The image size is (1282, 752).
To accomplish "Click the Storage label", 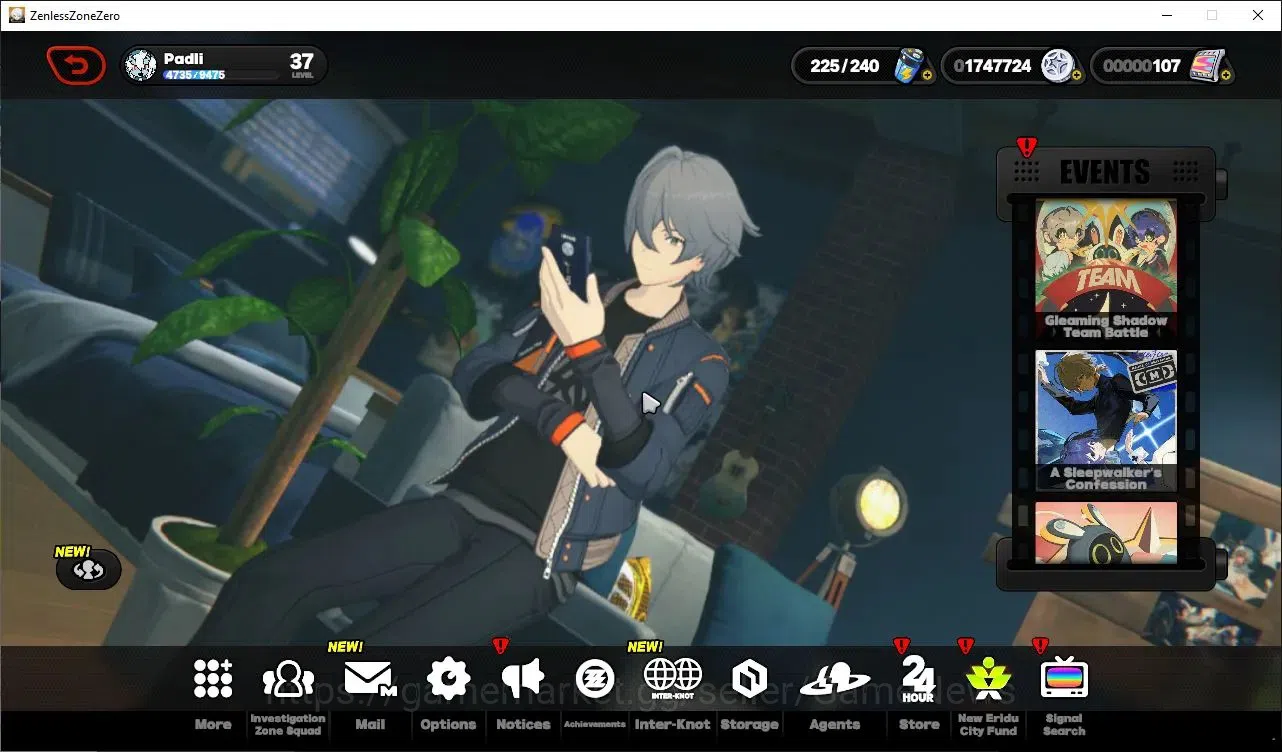I will 749,724.
